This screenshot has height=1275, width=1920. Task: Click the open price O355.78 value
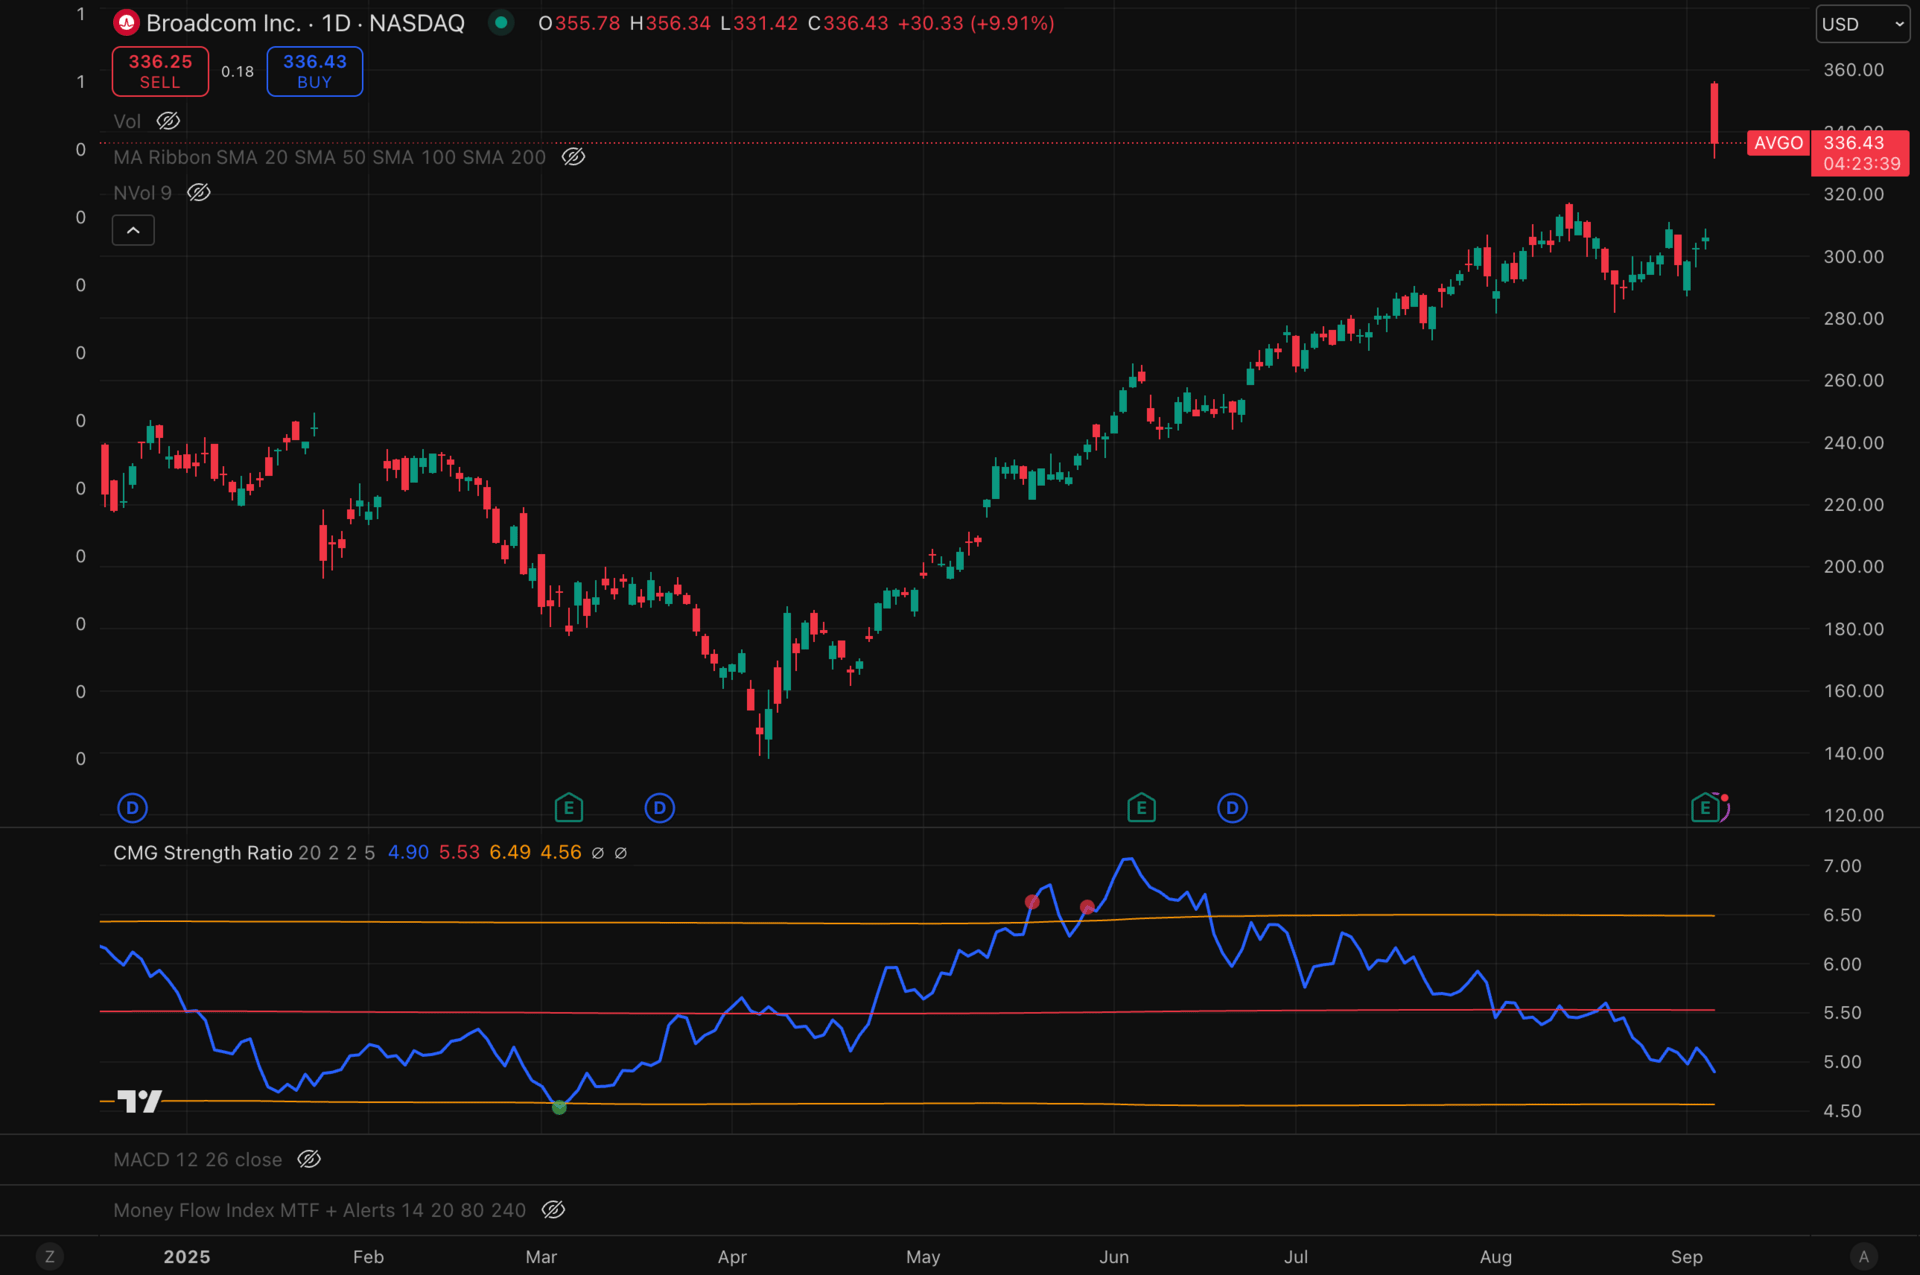coord(579,23)
